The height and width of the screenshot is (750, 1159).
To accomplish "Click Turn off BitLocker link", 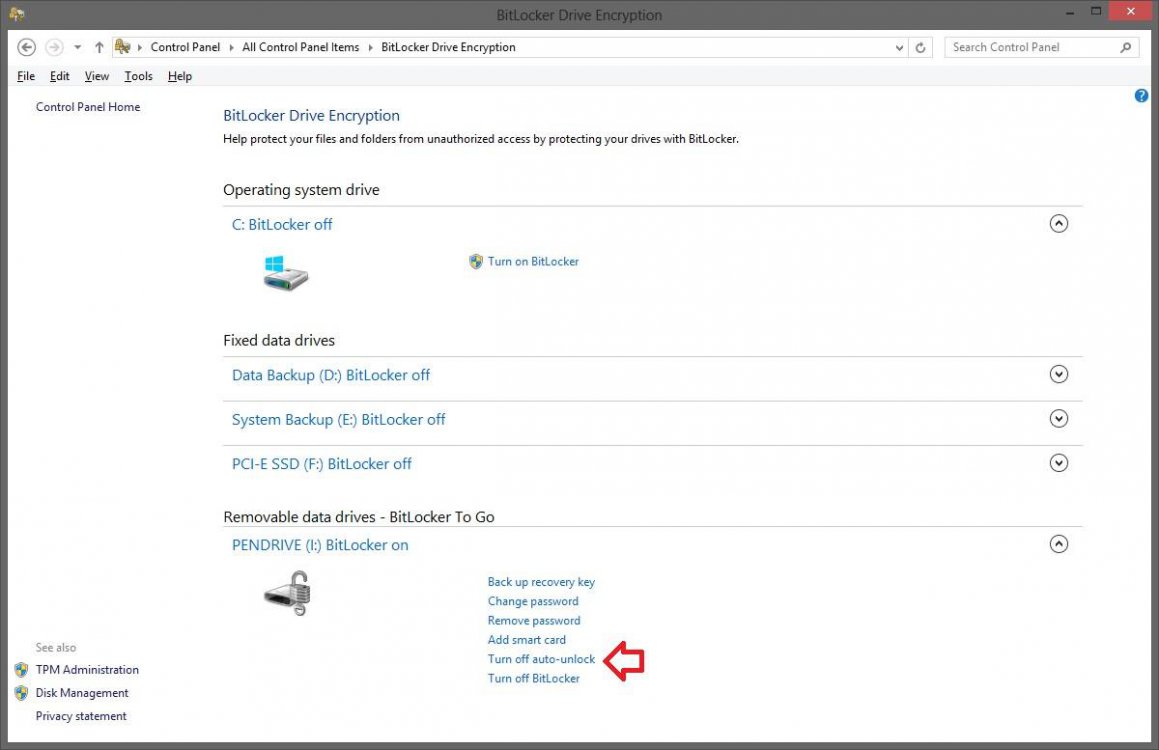I will point(534,678).
